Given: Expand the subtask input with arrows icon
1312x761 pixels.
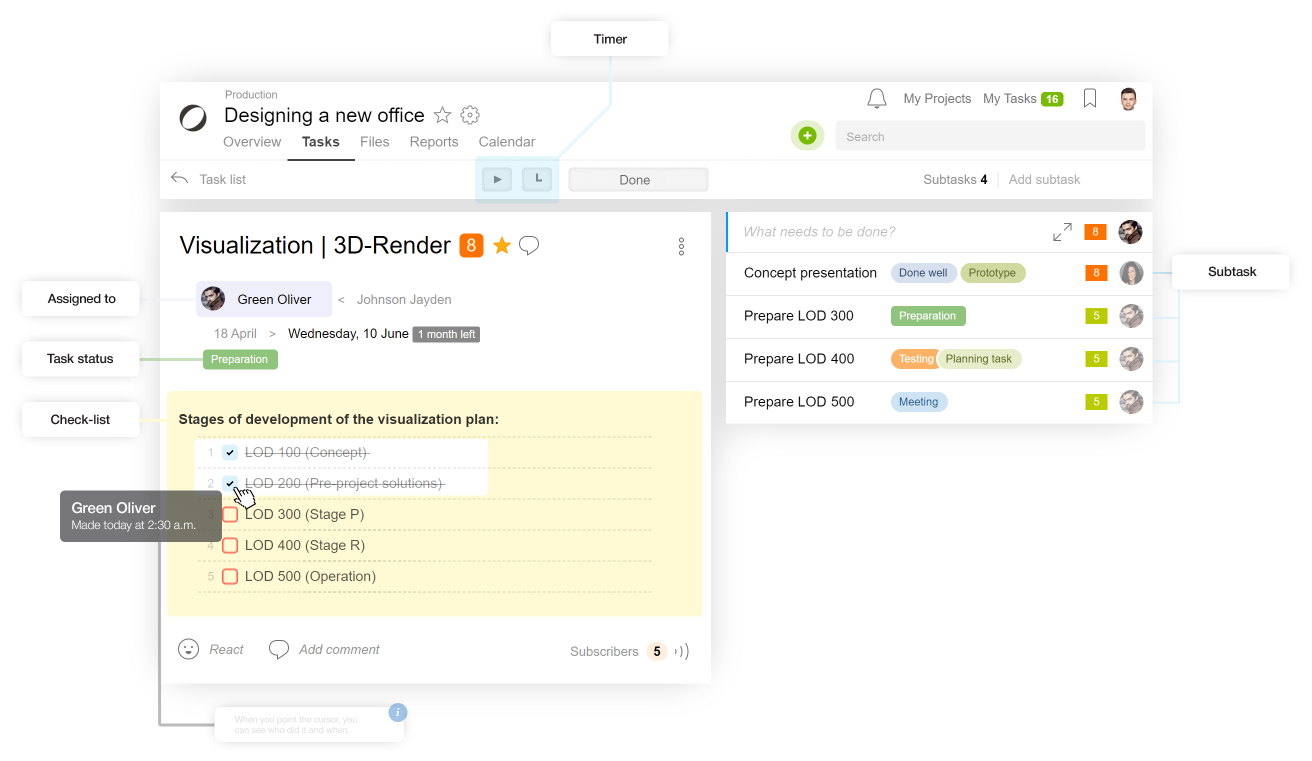Looking at the screenshot, I should click(x=1062, y=232).
